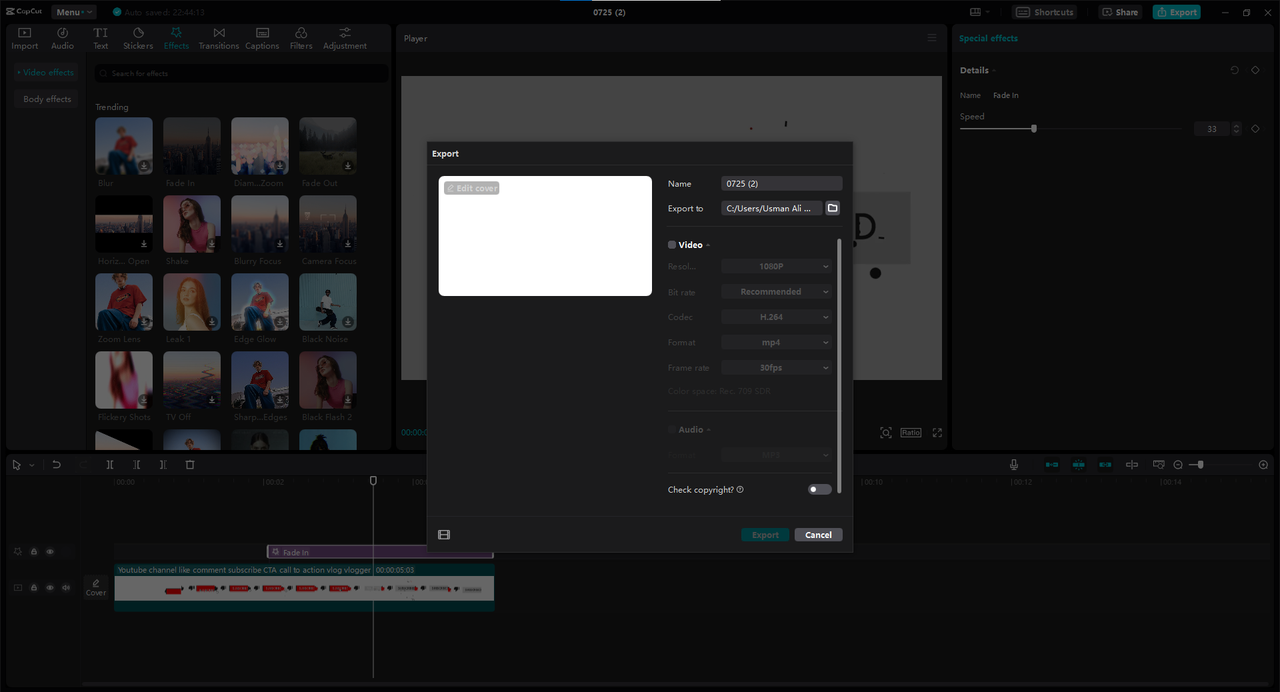Delete the selected clip
1280x692 pixels.
point(190,465)
